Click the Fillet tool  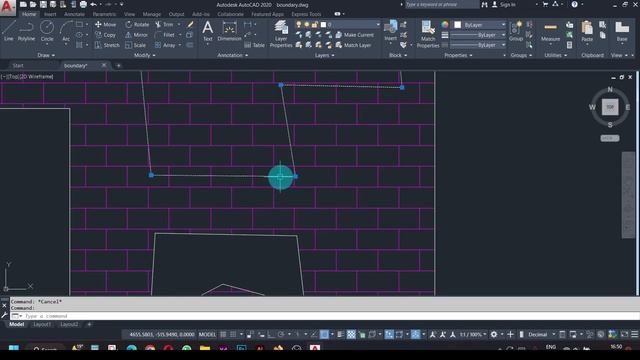(x=165, y=35)
